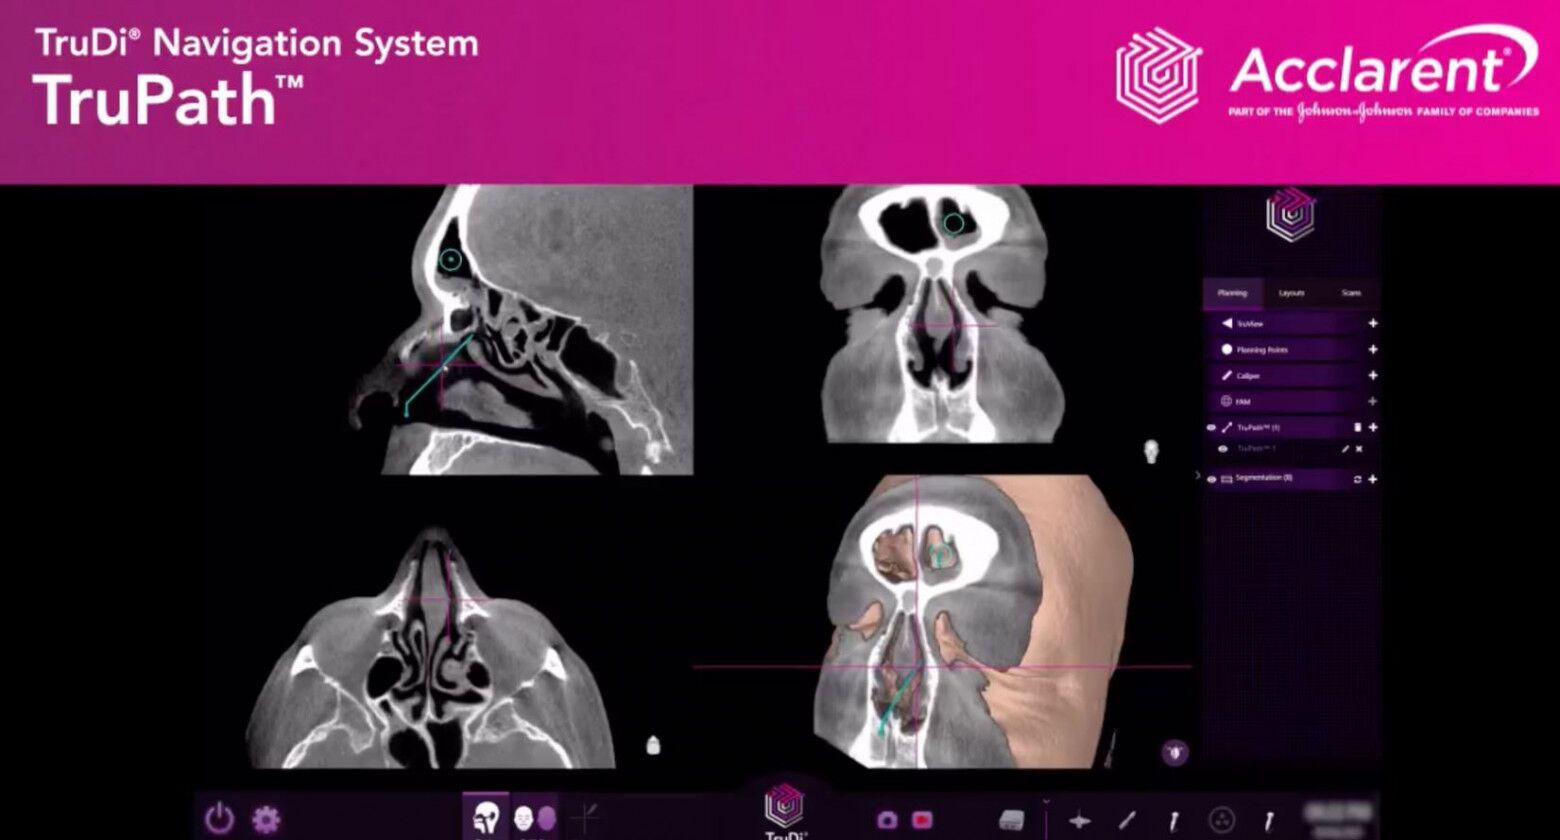Delete all TruPath entries with trash icon
The height and width of the screenshot is (840, 1560).
[x=1357, y=427]
